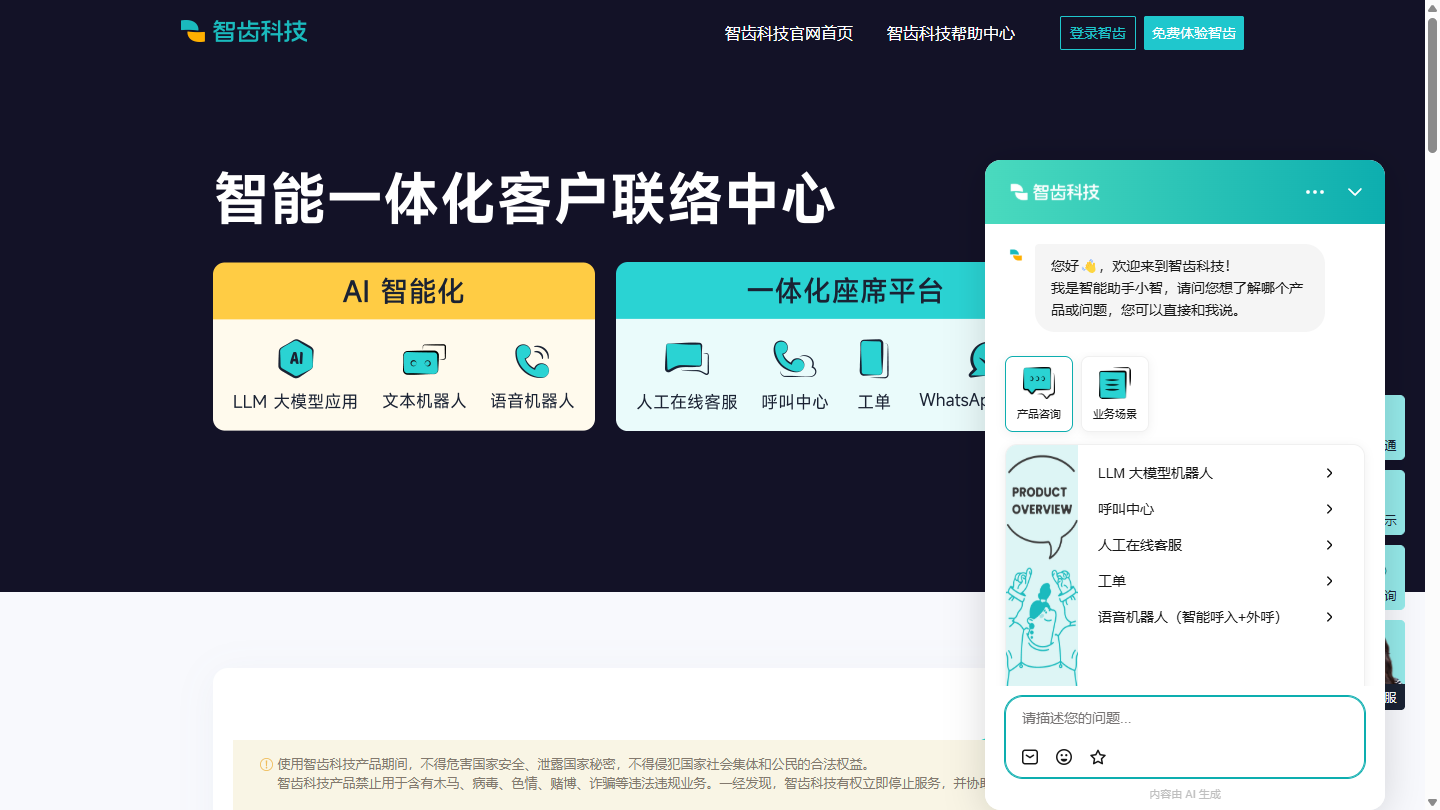The height and width of the screenshot is (810, 1440).
Task: Click the welcome message bubble from 小智
Action: 1180,288
